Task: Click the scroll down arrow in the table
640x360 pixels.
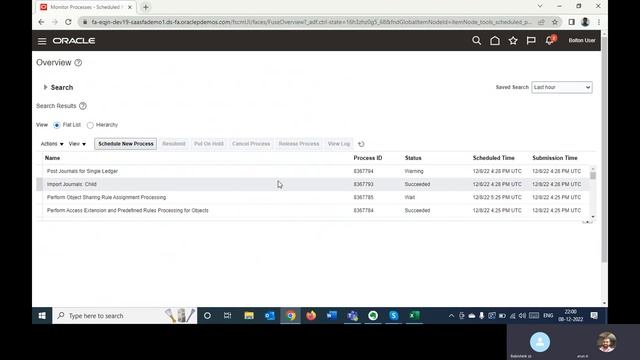Action: [593, 217]
